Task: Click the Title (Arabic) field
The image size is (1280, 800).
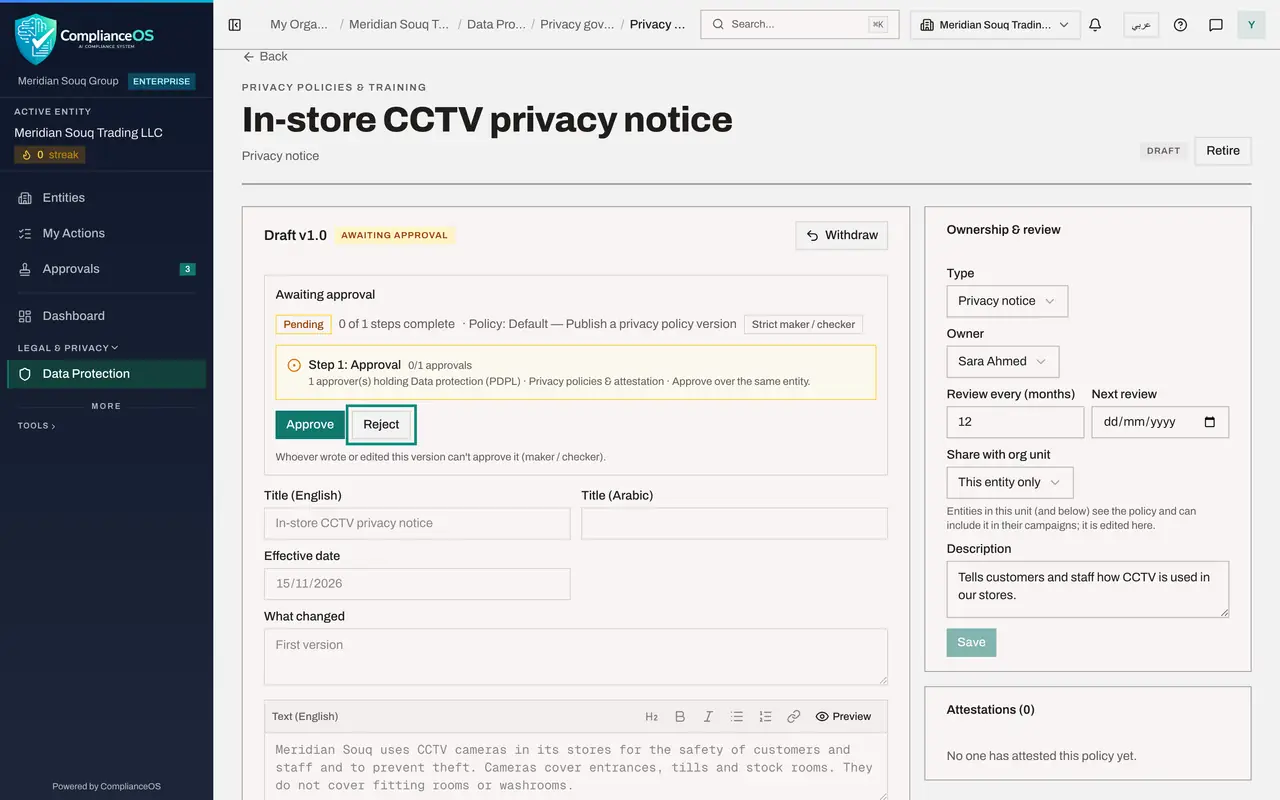Action: (734, 524)
